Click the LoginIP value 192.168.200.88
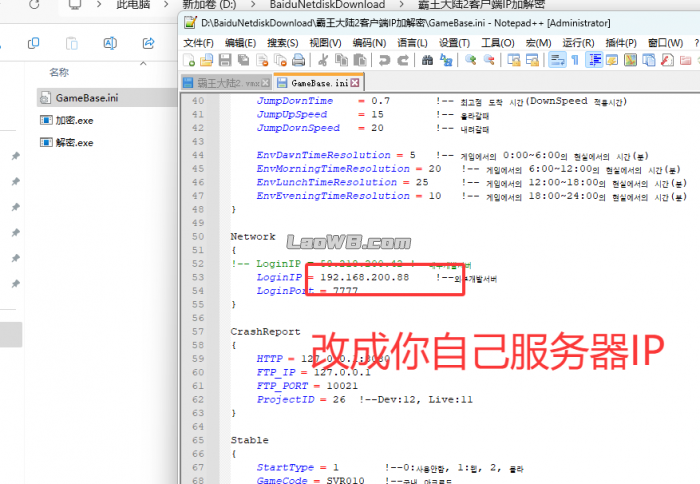 pos(364,277)
